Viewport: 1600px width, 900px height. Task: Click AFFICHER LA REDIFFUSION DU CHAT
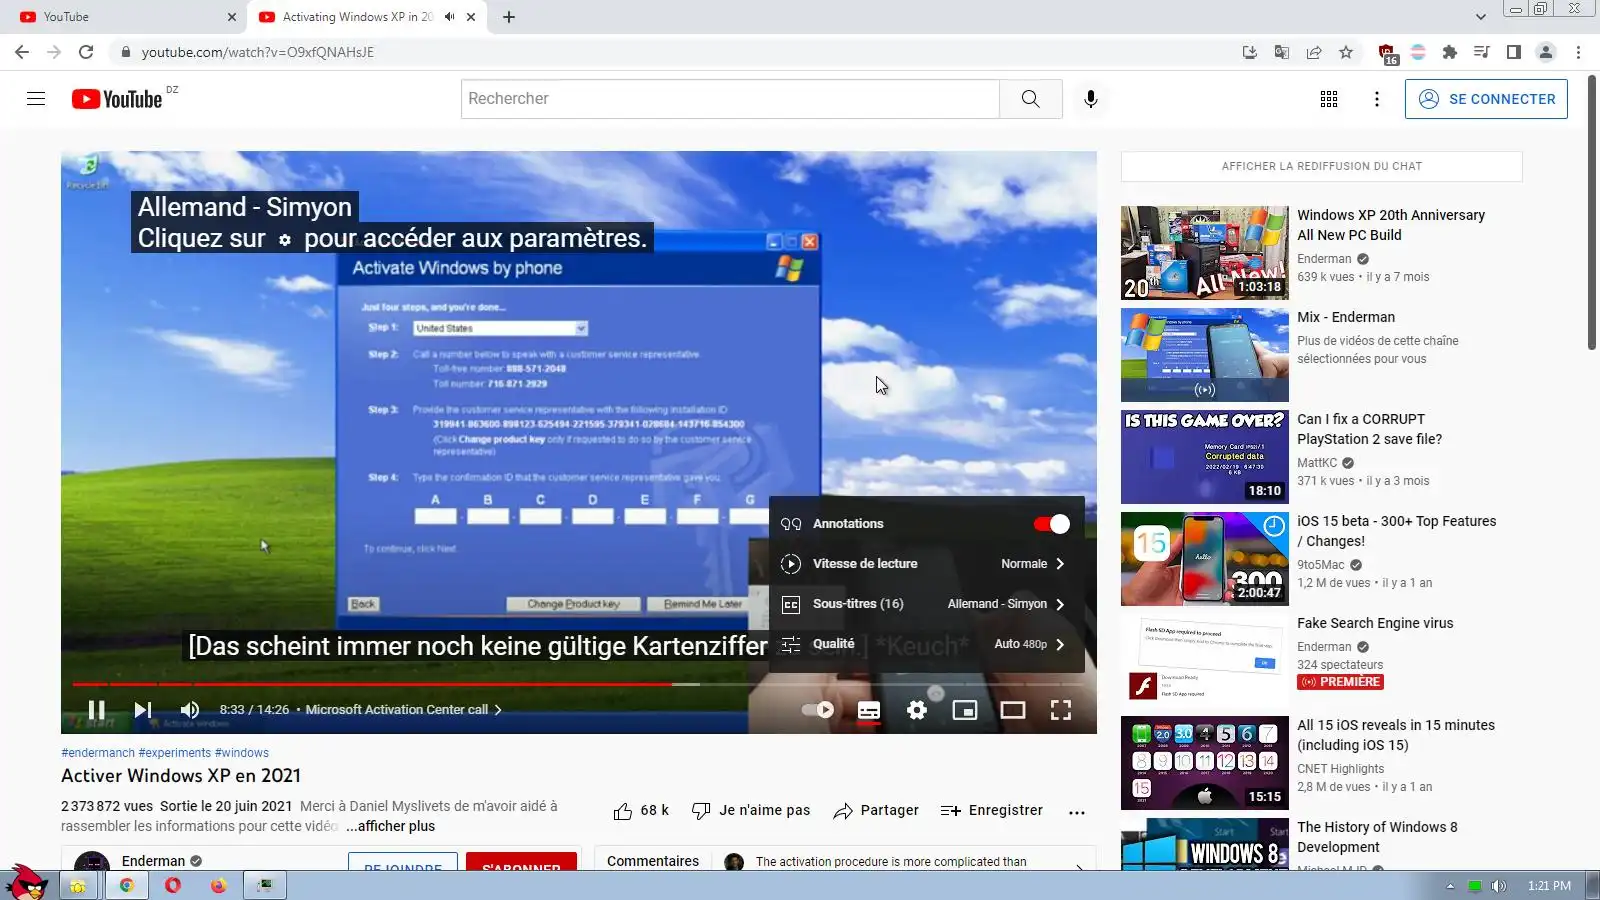click(1322, 166)
